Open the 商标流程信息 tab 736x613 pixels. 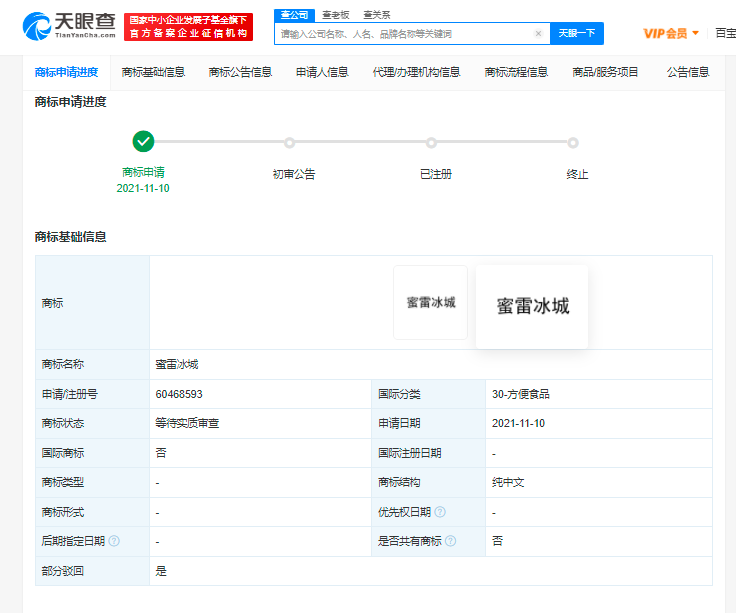pyautogui.click(x=516, y=72)
